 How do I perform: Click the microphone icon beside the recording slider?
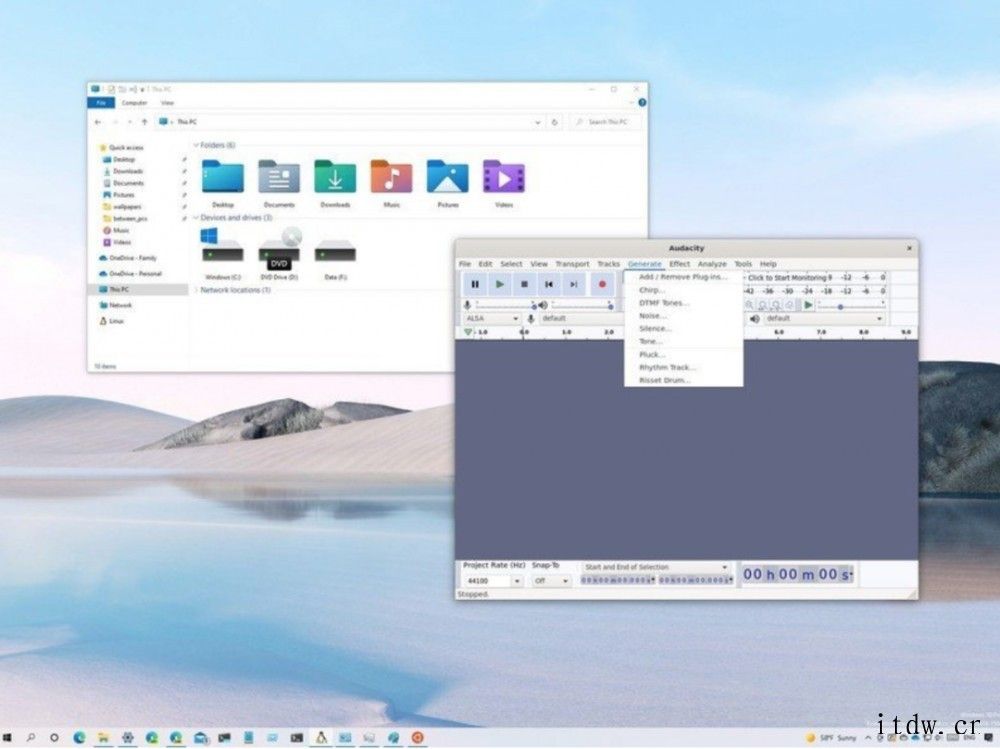(x=467, y=305)
